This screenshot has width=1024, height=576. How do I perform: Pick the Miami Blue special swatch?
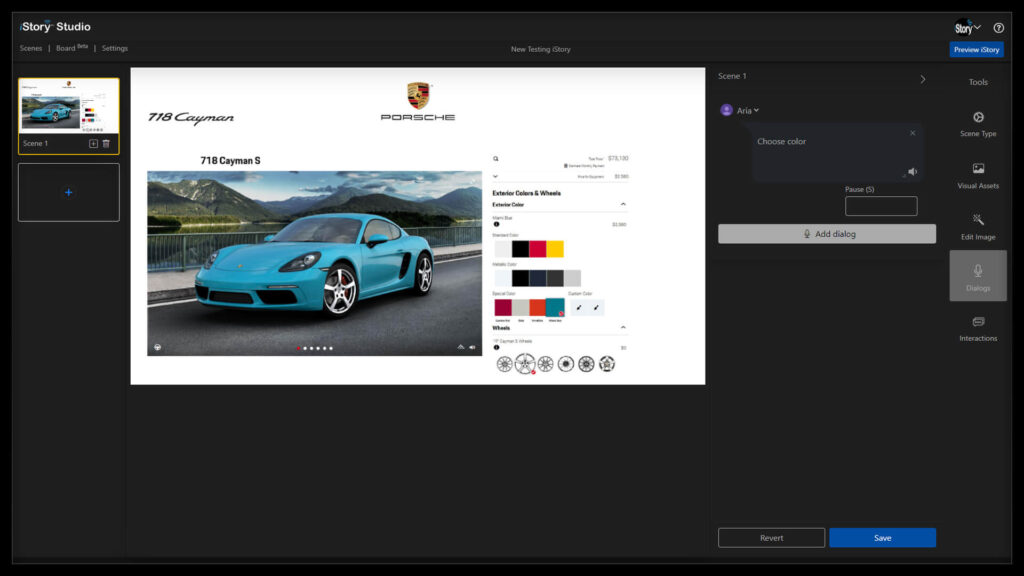555,308
